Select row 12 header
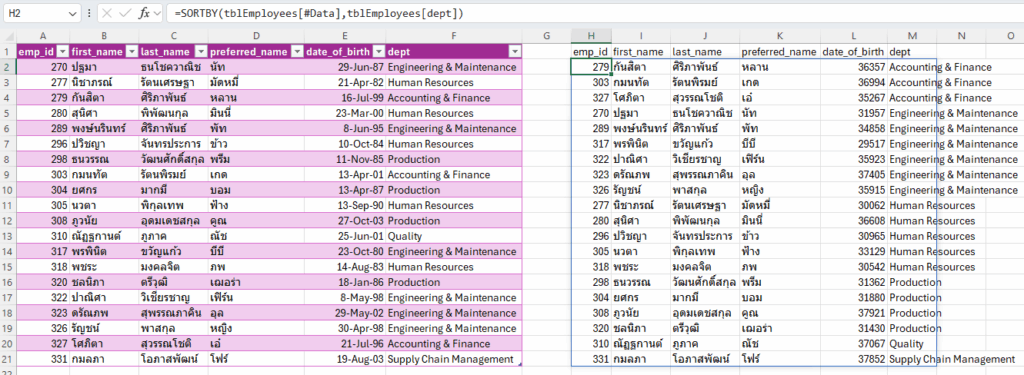1024x375 pixels. [x=8, y=220]
